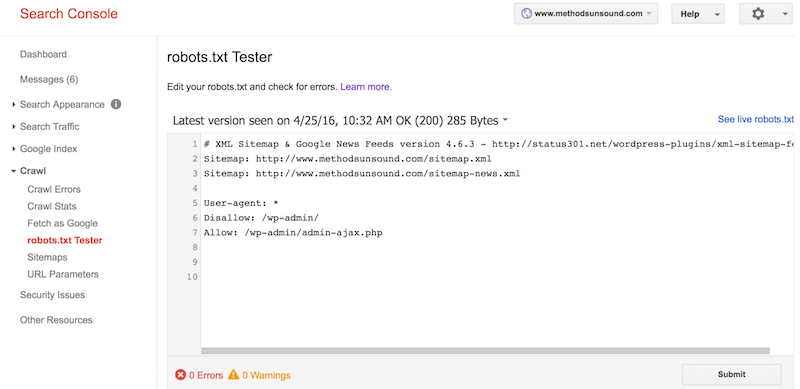Open Other Resources
800x389 pixels.
[x=56, y=320]
